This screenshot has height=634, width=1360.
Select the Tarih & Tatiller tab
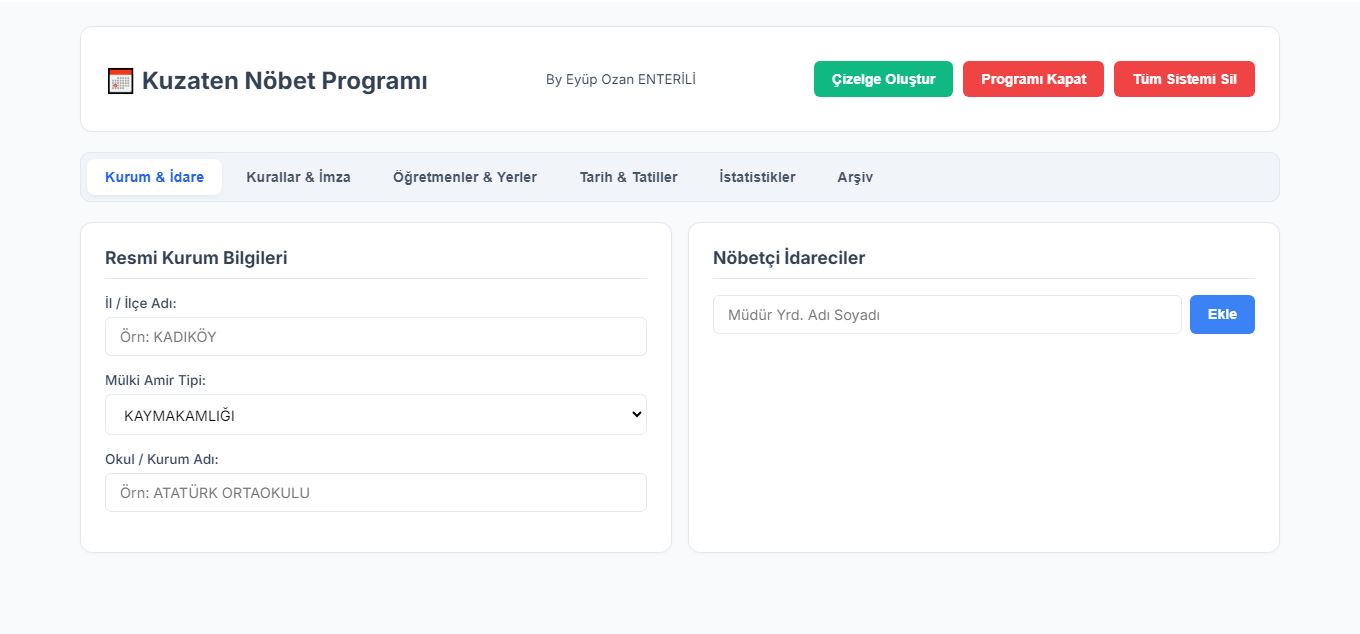[x=628, y=177]
